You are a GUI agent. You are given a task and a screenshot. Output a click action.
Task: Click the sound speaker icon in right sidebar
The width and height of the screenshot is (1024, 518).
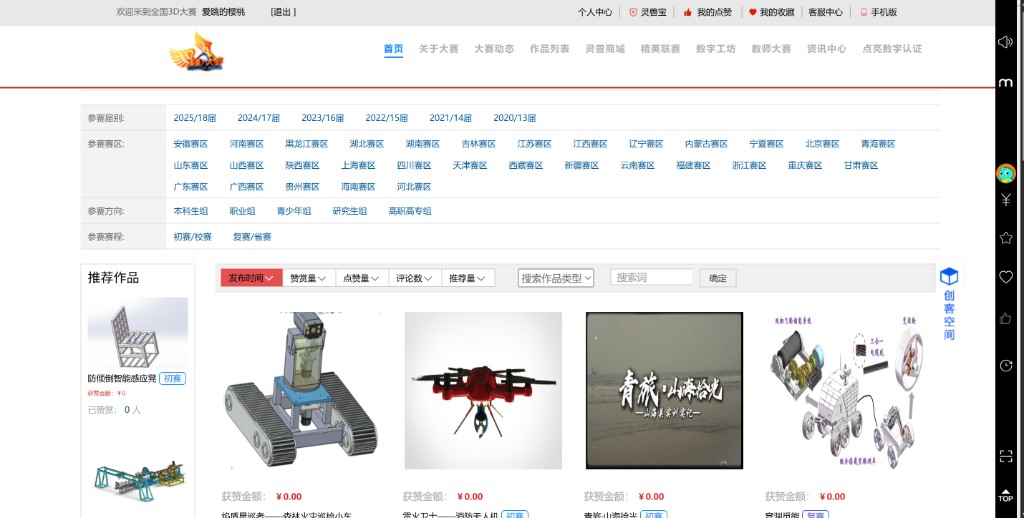click(x=1006, y=42)
